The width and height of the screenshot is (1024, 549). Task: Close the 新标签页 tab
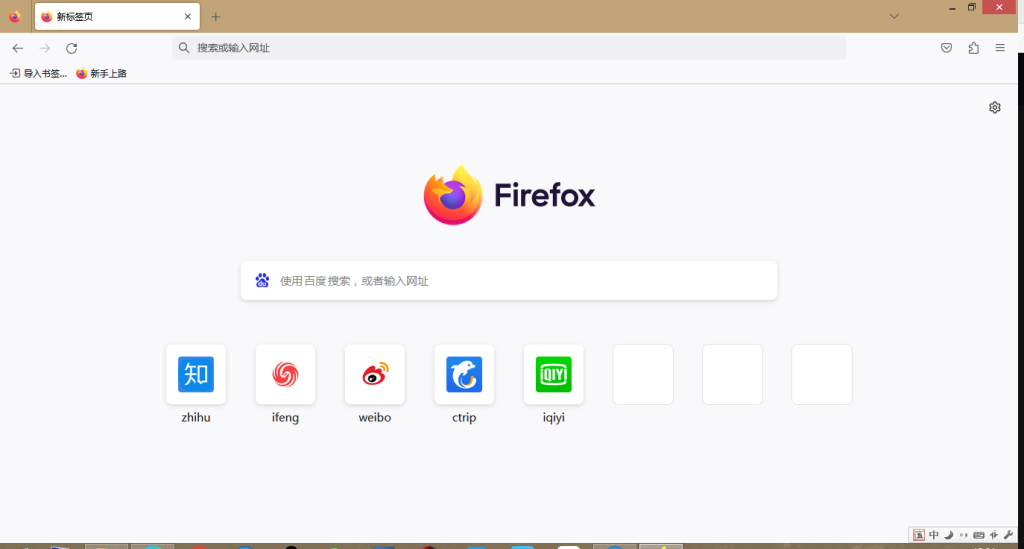187,16
